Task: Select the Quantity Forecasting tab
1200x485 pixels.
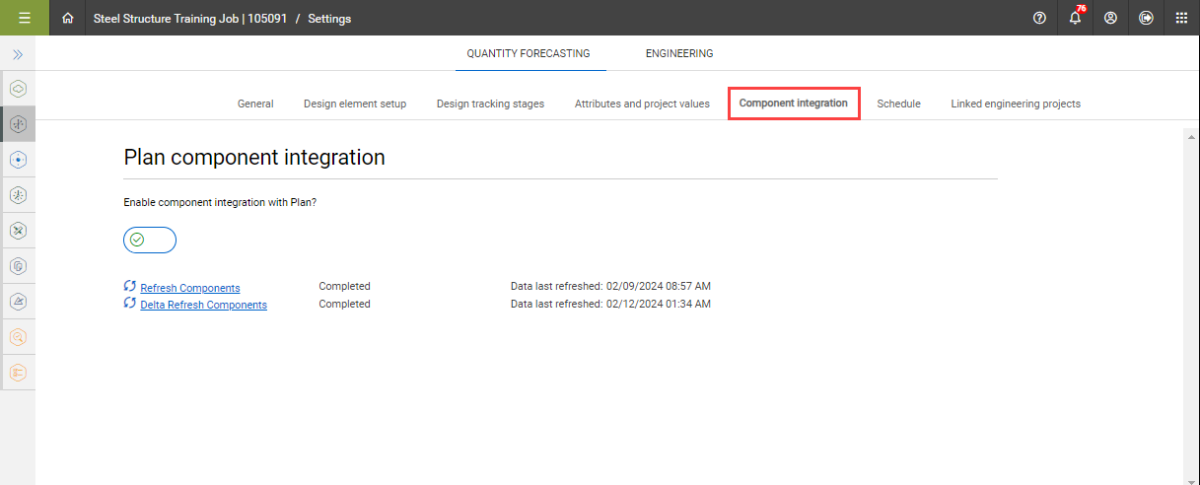Action: tap(528, 54)
